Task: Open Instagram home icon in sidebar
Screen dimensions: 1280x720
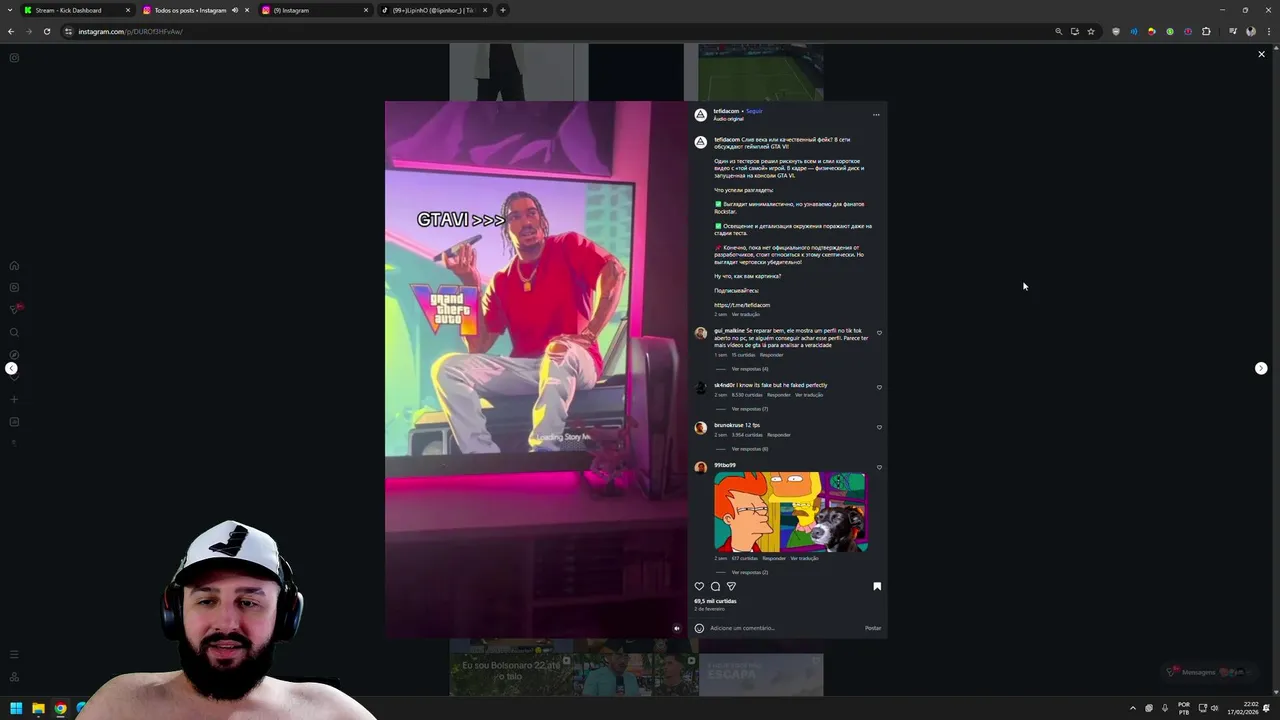Action: click(14, 266)
